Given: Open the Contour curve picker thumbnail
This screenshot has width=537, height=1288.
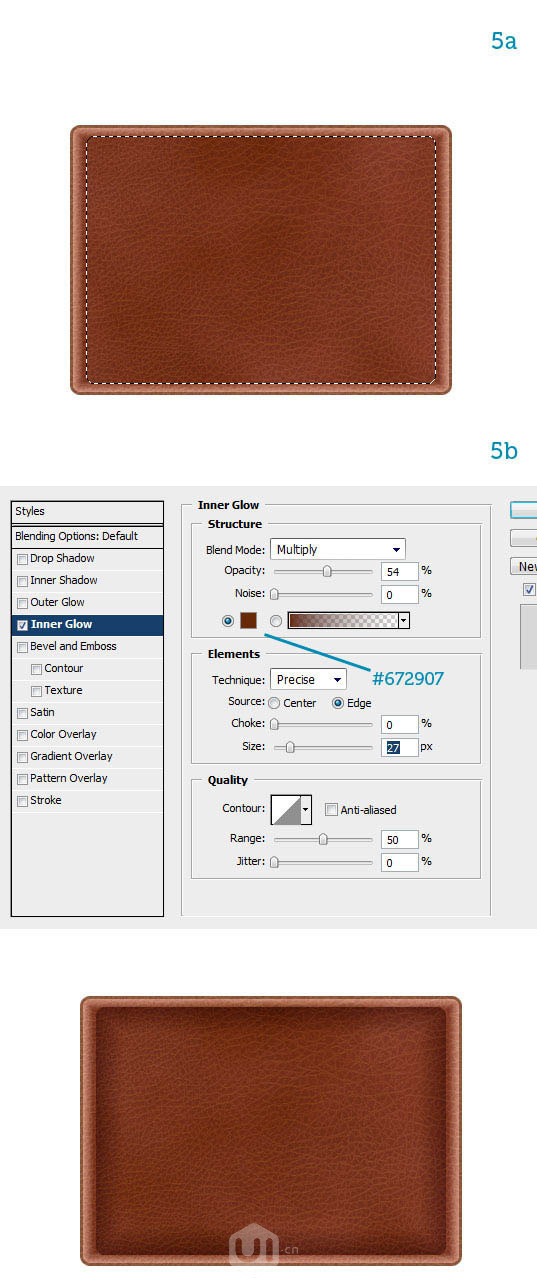Looking at the screenshot, I should pyautogui.click(x=286, y=809).
